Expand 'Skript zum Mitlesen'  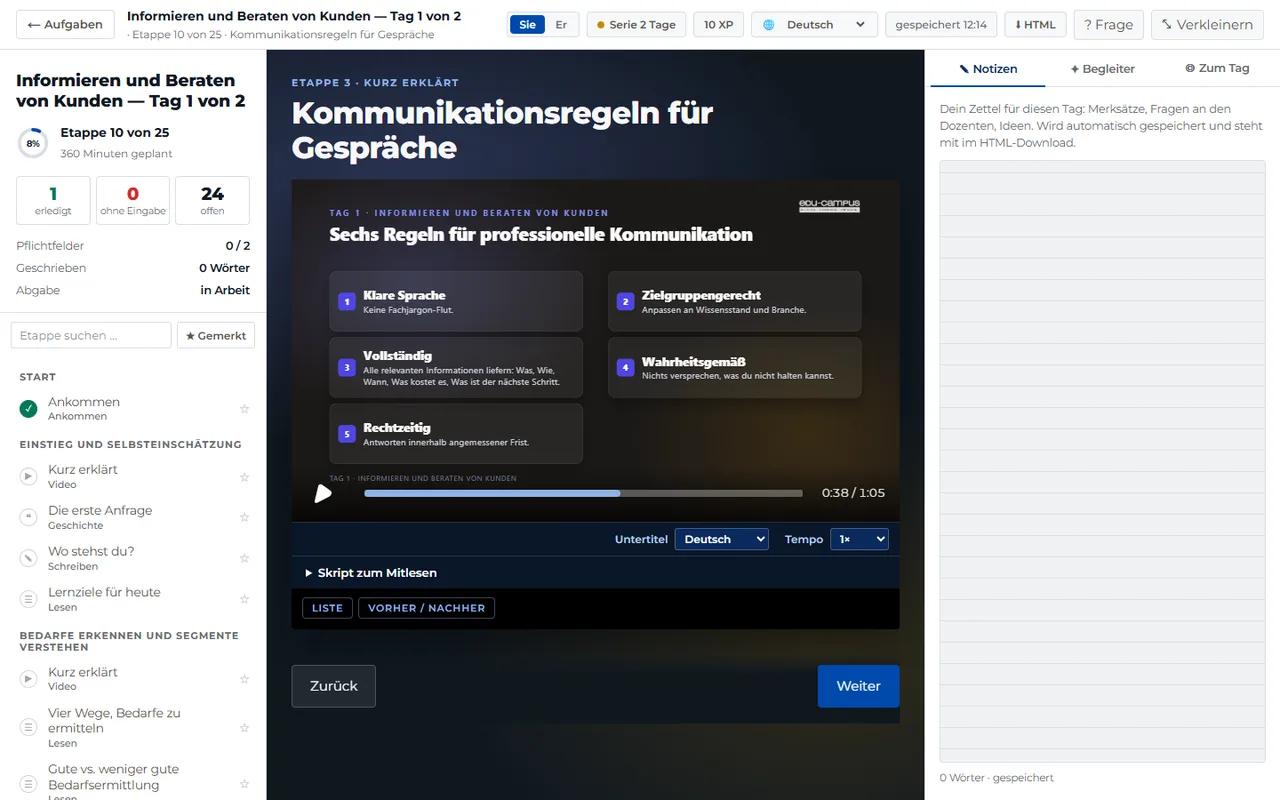coord(371,573)
